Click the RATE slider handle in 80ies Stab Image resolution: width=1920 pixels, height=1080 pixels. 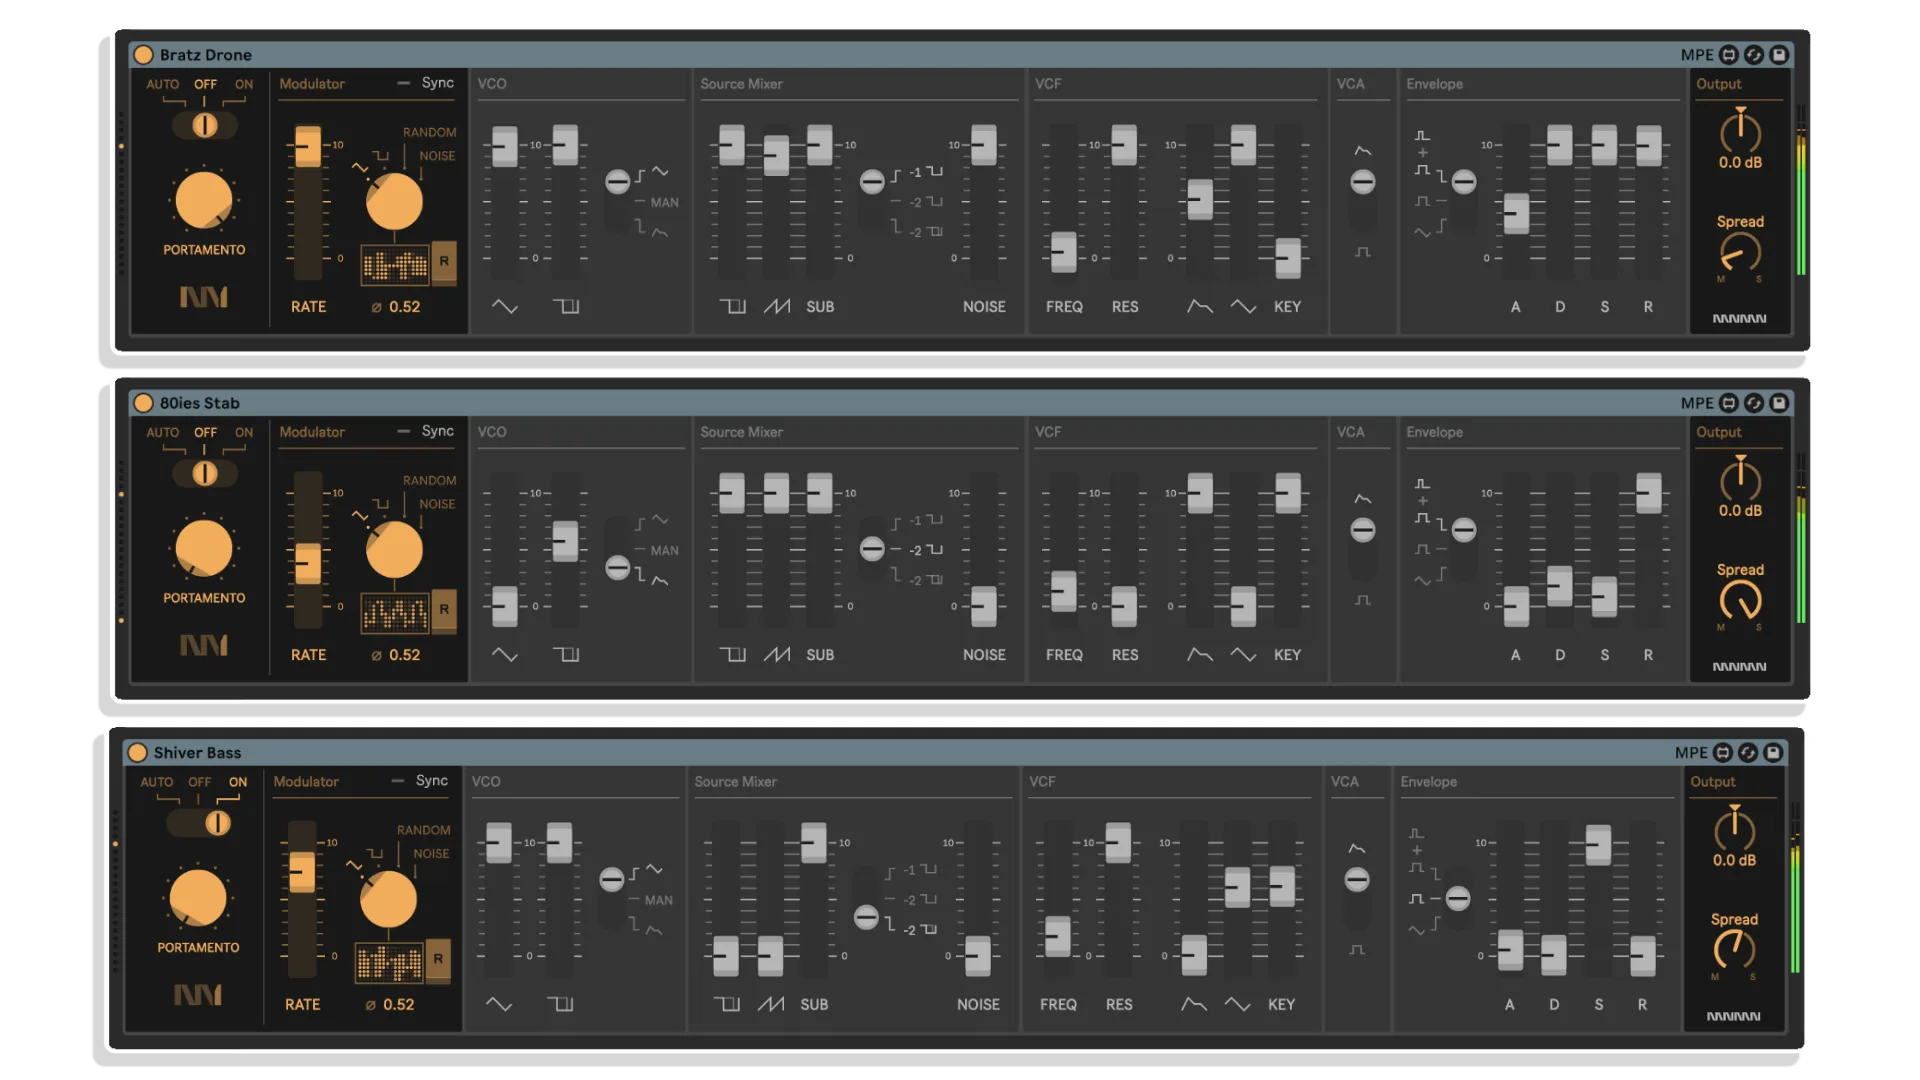pos(308,563)
